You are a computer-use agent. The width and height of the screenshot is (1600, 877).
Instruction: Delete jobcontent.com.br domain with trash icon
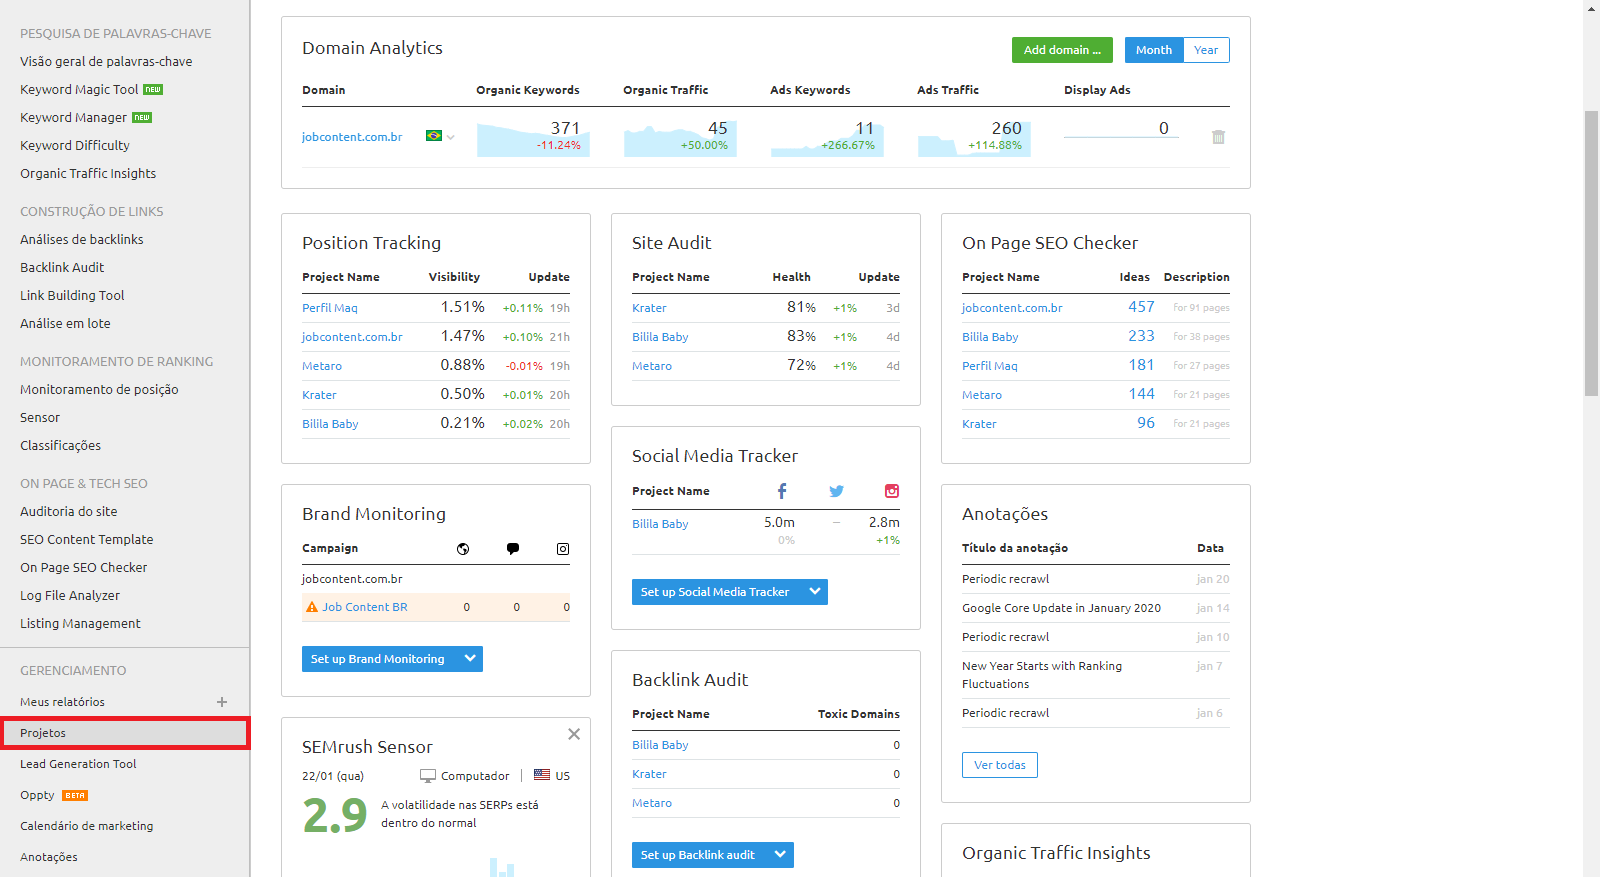(x=1218, y=137)
